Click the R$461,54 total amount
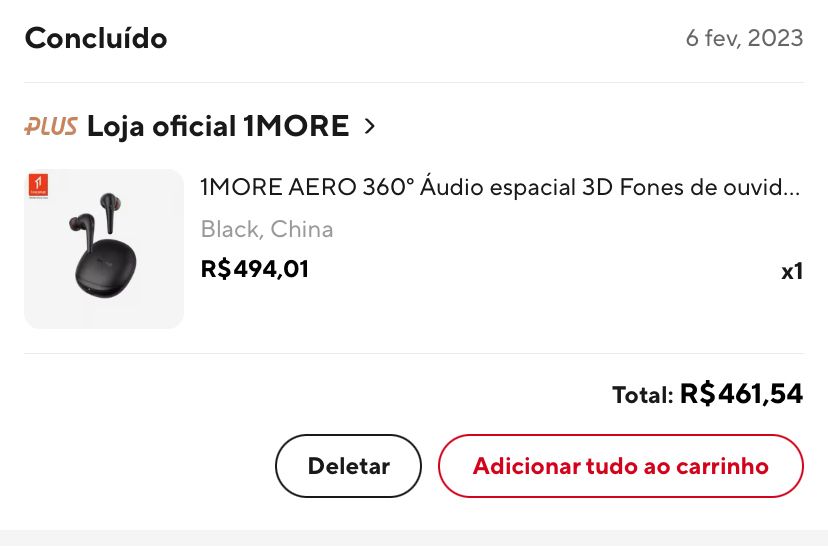Image resolution: width=828 pixels, height=554 pixels. 741,394
